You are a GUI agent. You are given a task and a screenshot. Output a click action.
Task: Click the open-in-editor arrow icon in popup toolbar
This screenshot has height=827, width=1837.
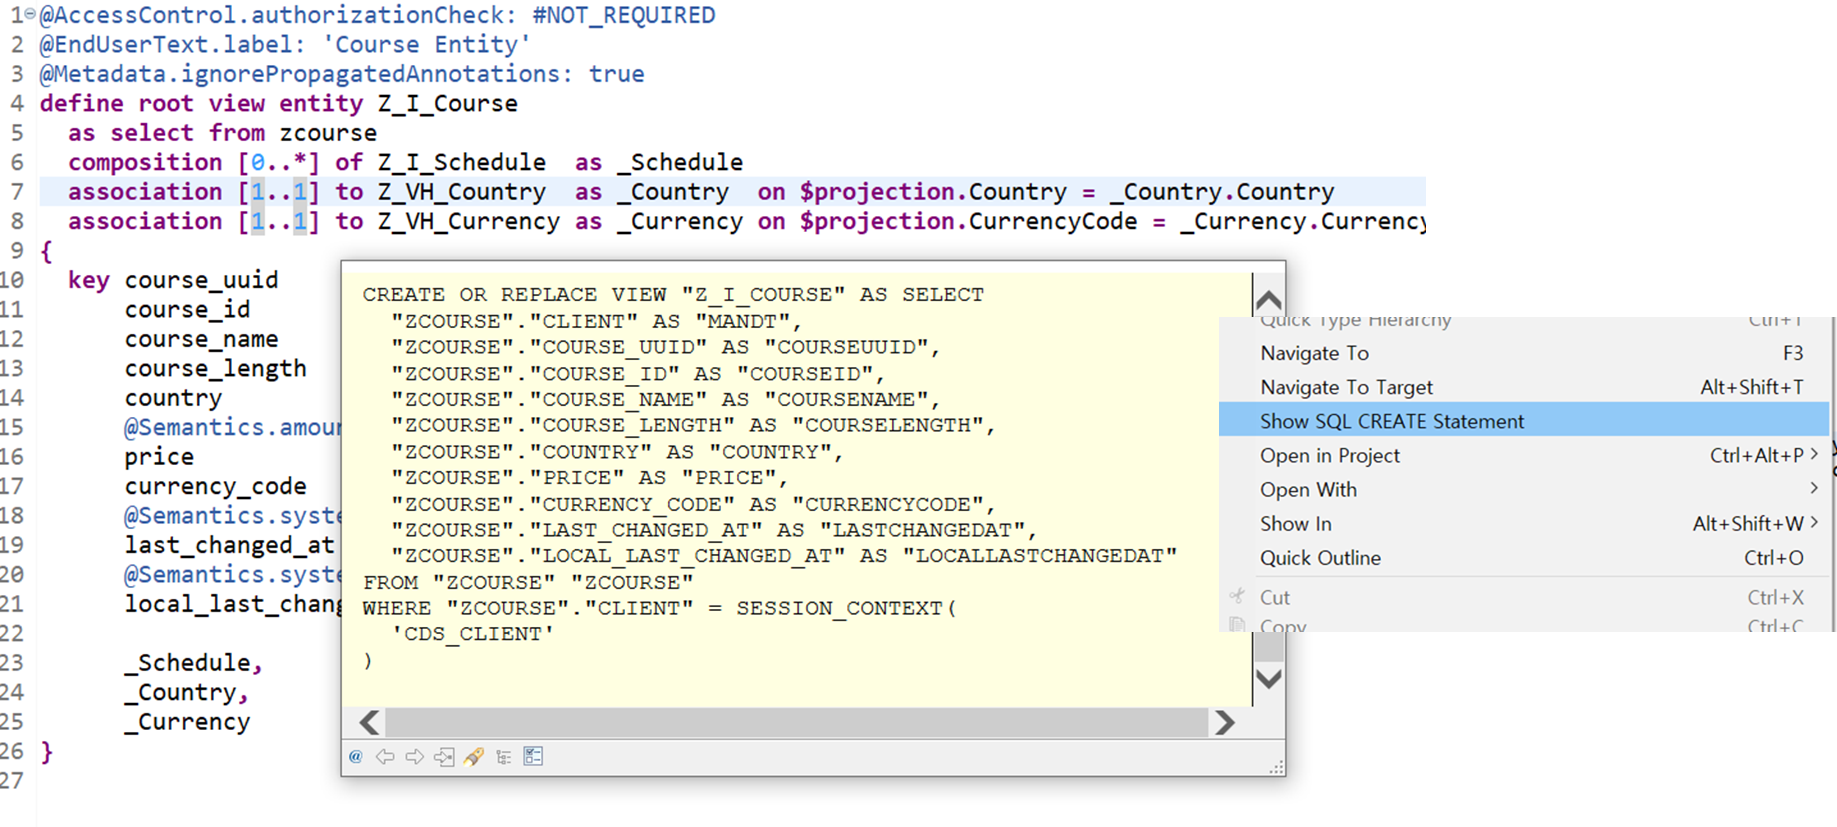pyautogui.click(x=444, y=757)
